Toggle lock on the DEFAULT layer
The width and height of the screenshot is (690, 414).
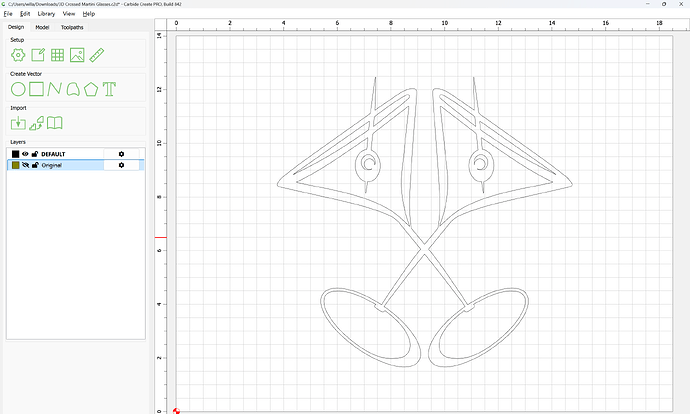coord(35,154)
